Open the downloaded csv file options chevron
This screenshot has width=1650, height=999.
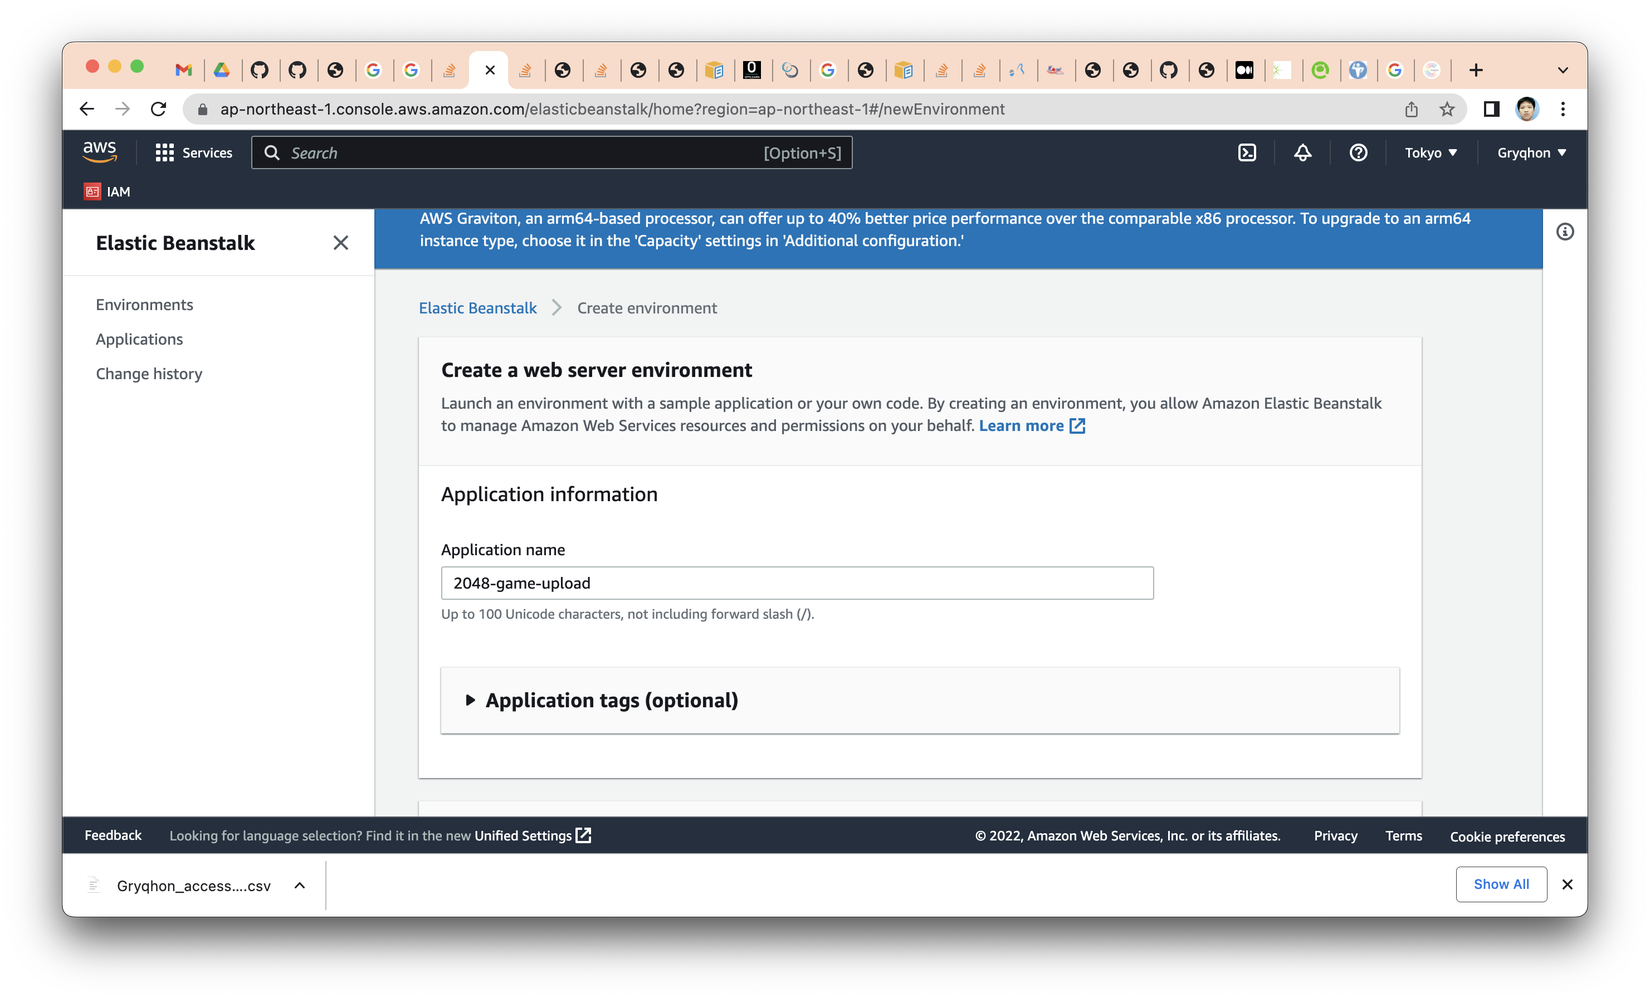click(300, 886)
